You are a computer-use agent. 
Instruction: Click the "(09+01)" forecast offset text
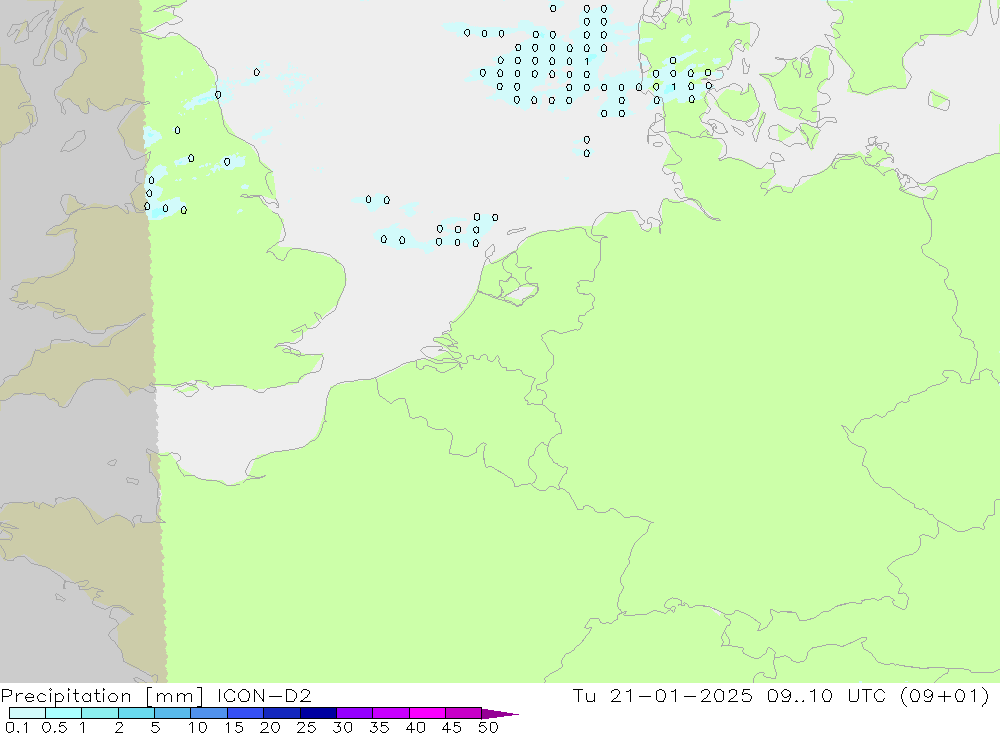(945, 695)
